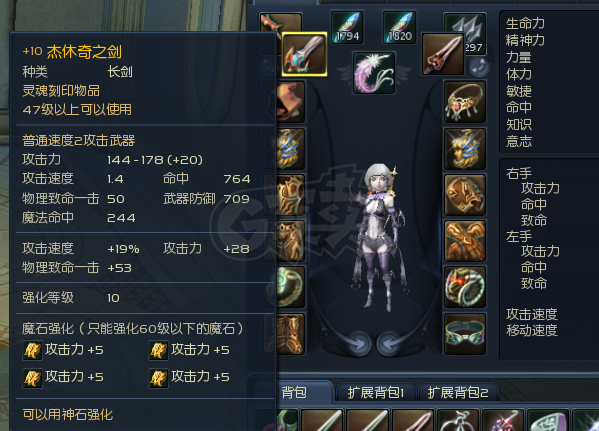This screenshot has height=431, width=599.
Task: Click the off-hand brown sword slot
Action: [x=443, y=54]
